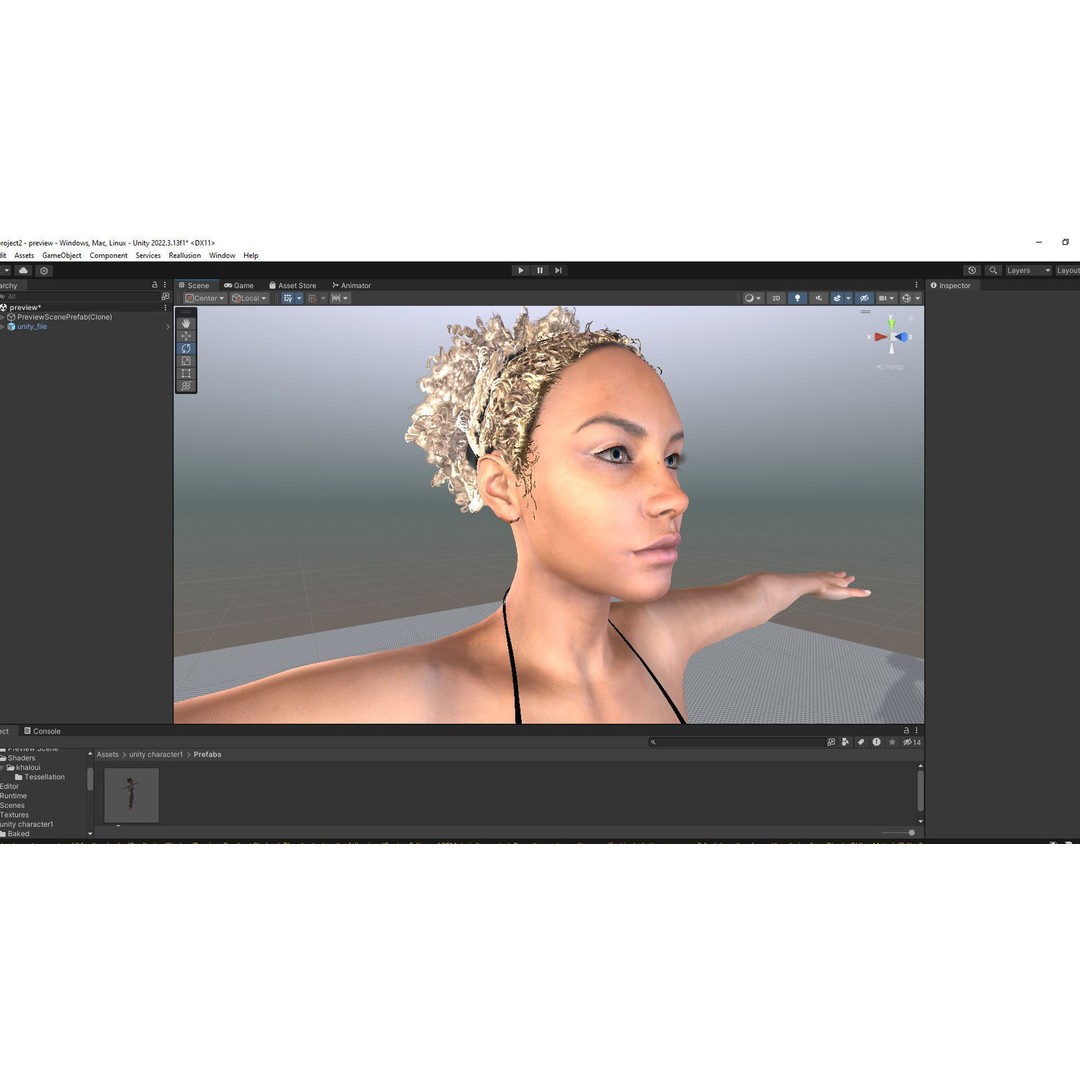Open the scene effects dropdown arrow

849,298
